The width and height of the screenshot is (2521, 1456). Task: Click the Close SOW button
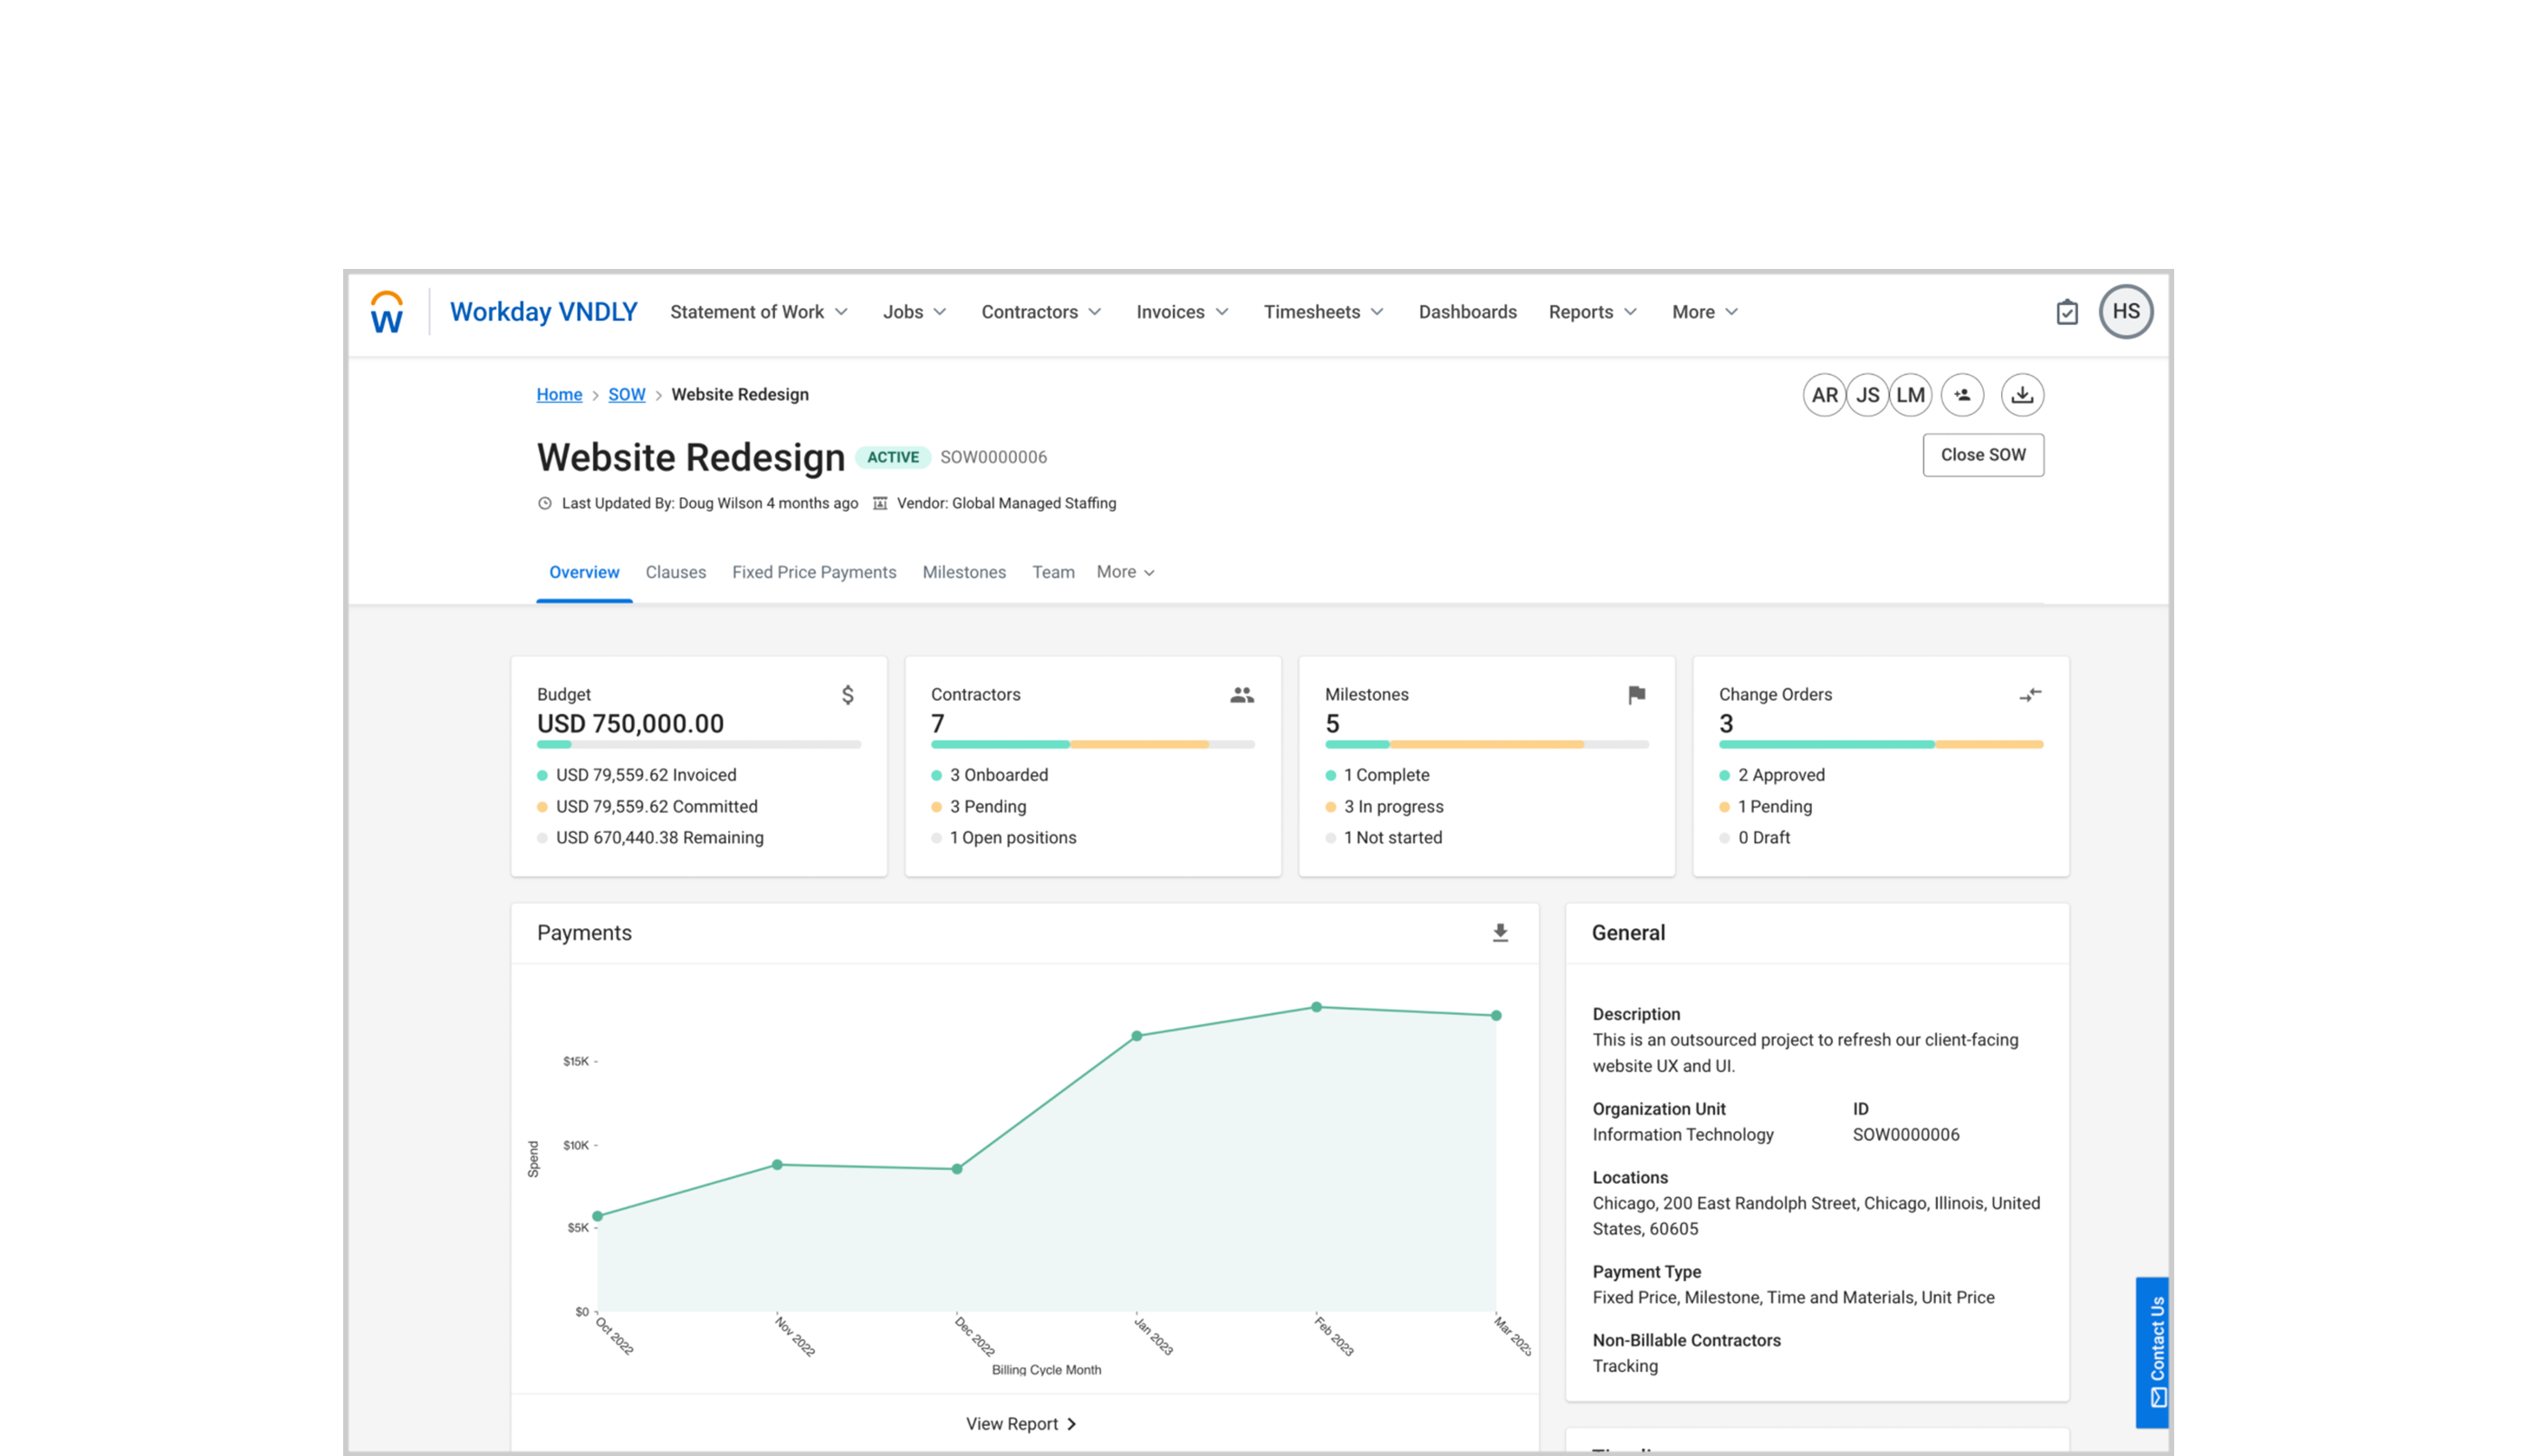coord(1982,455)
